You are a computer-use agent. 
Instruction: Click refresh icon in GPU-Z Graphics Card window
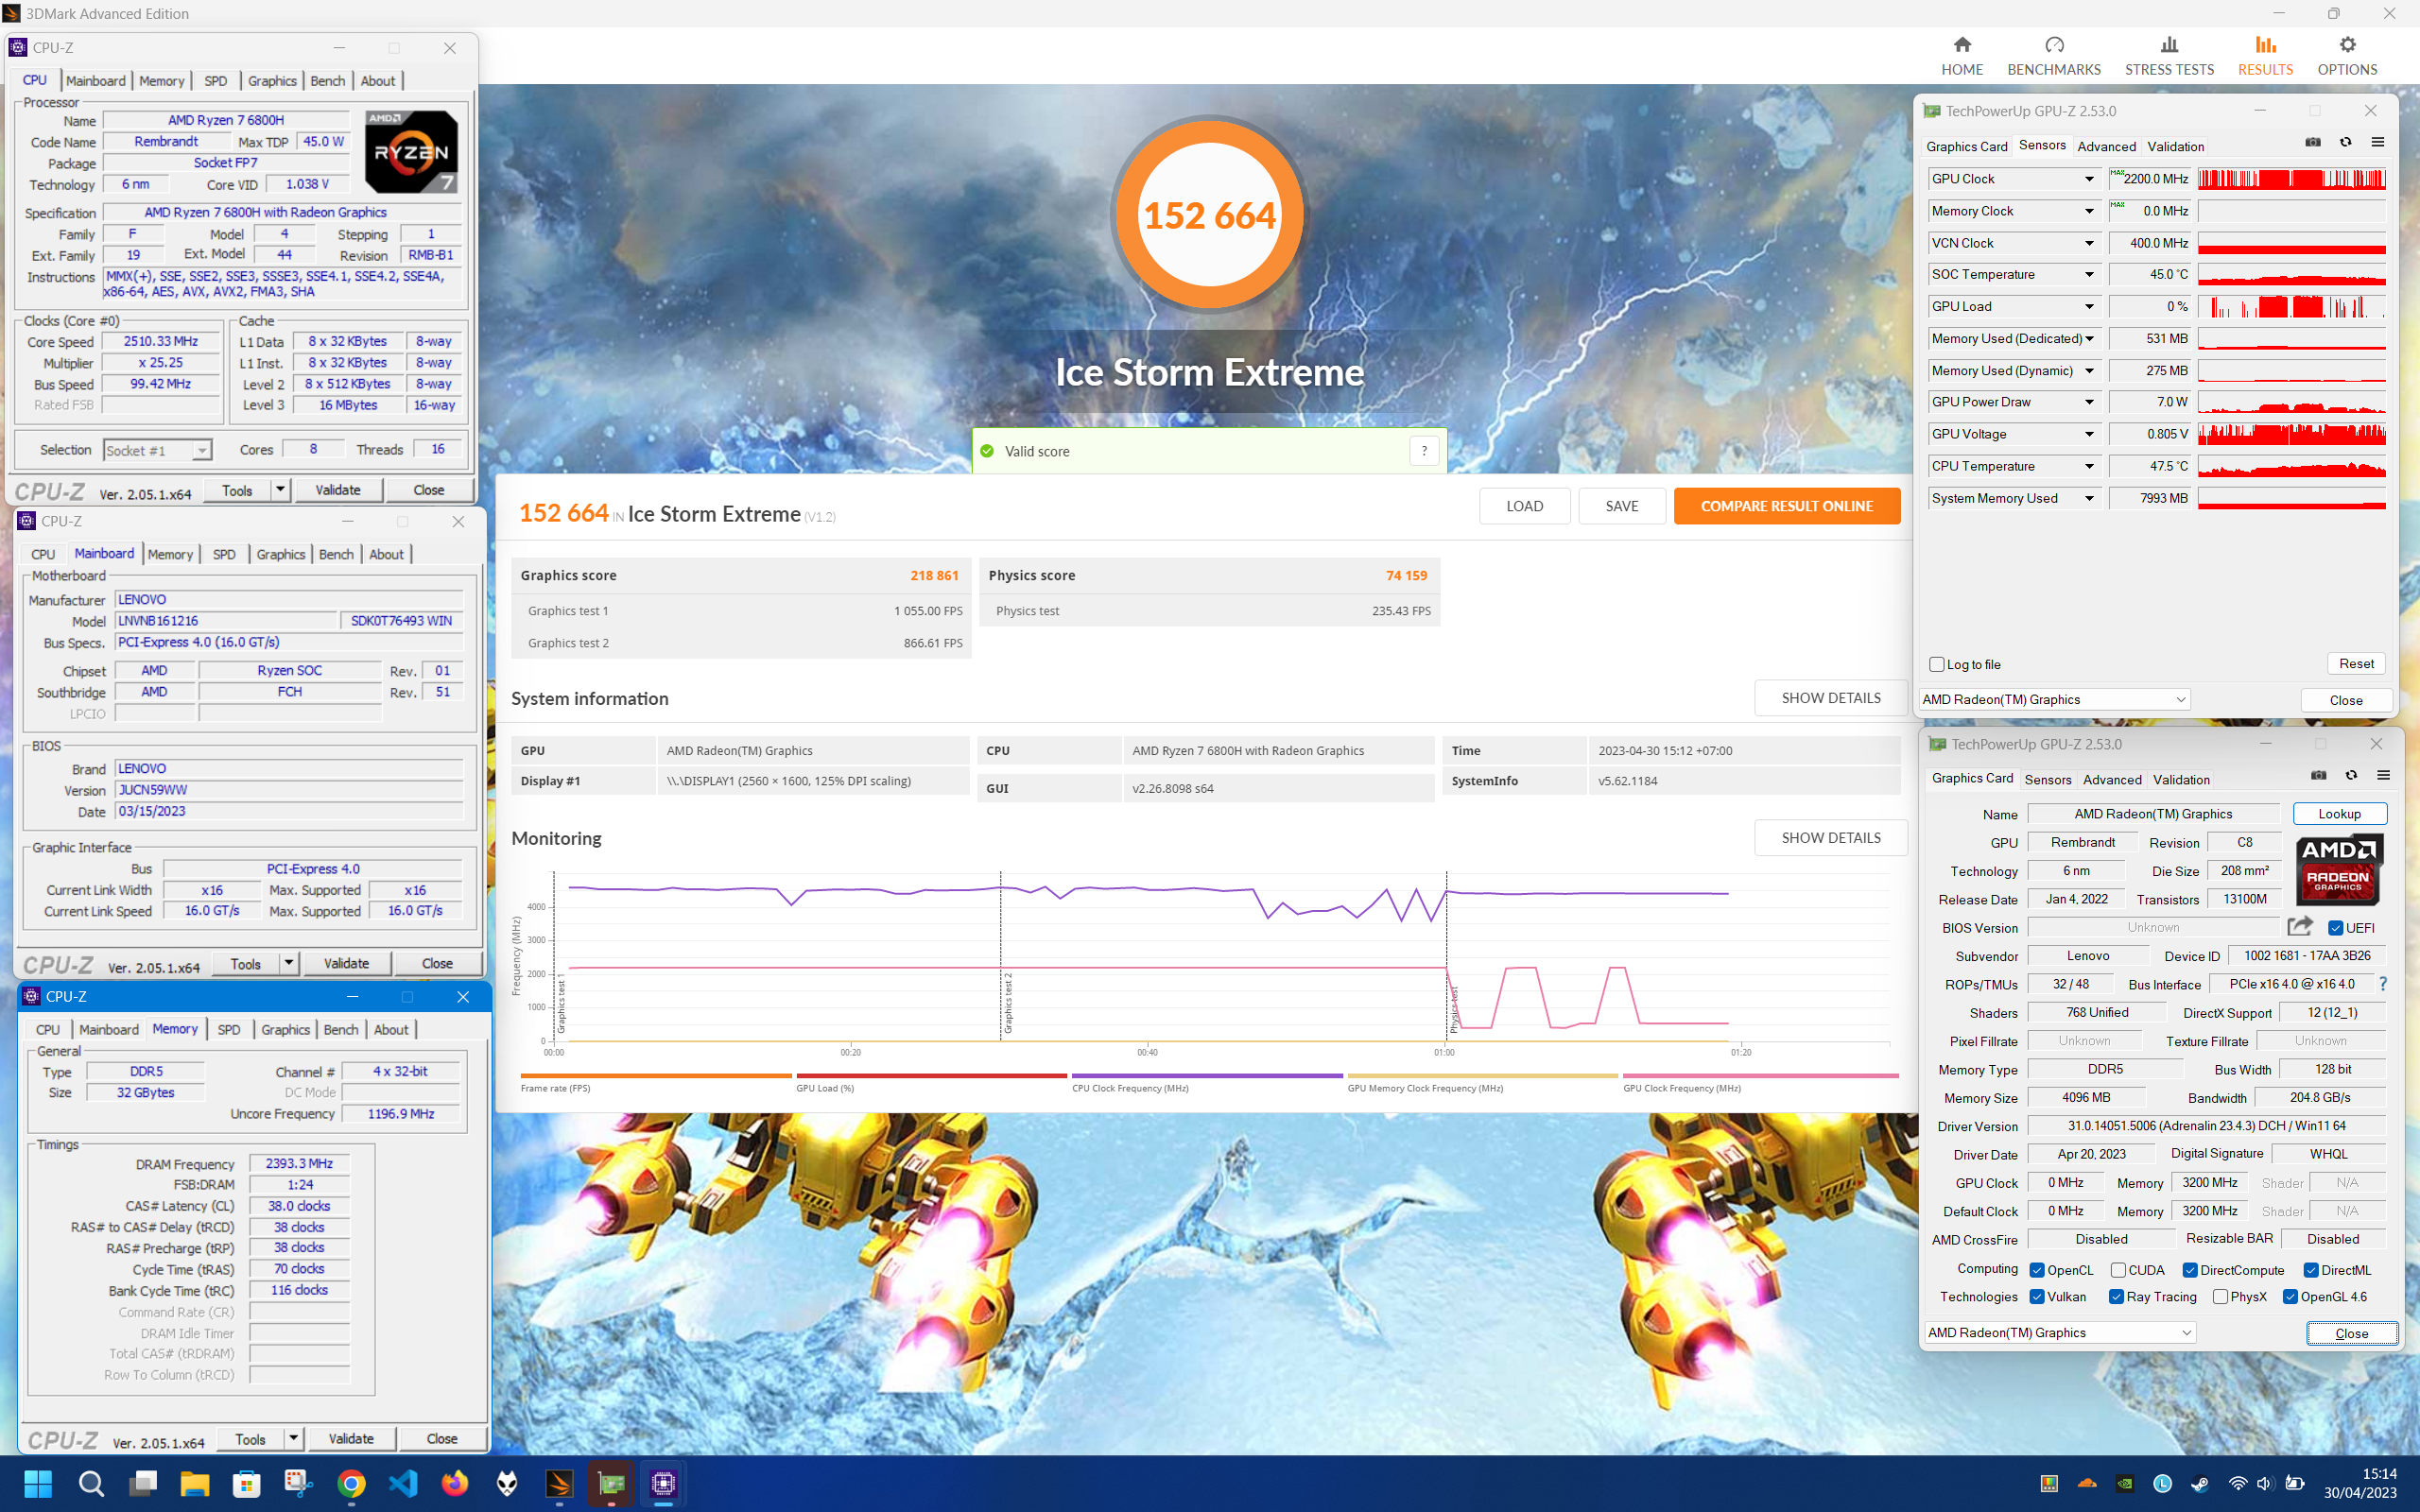click(2352, 775)
